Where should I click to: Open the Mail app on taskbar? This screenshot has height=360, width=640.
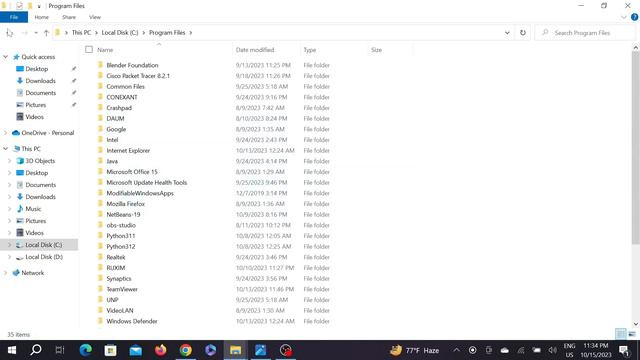pos(136,350)
